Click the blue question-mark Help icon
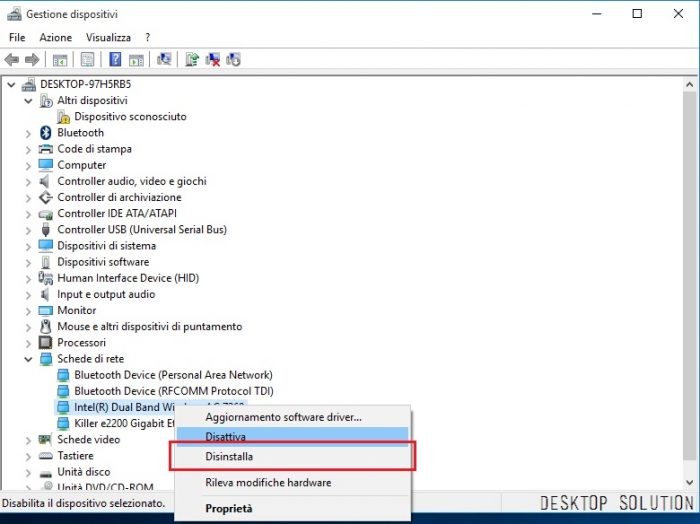Image resolution: width=700 pixels, height=524 pixels. 115,59
